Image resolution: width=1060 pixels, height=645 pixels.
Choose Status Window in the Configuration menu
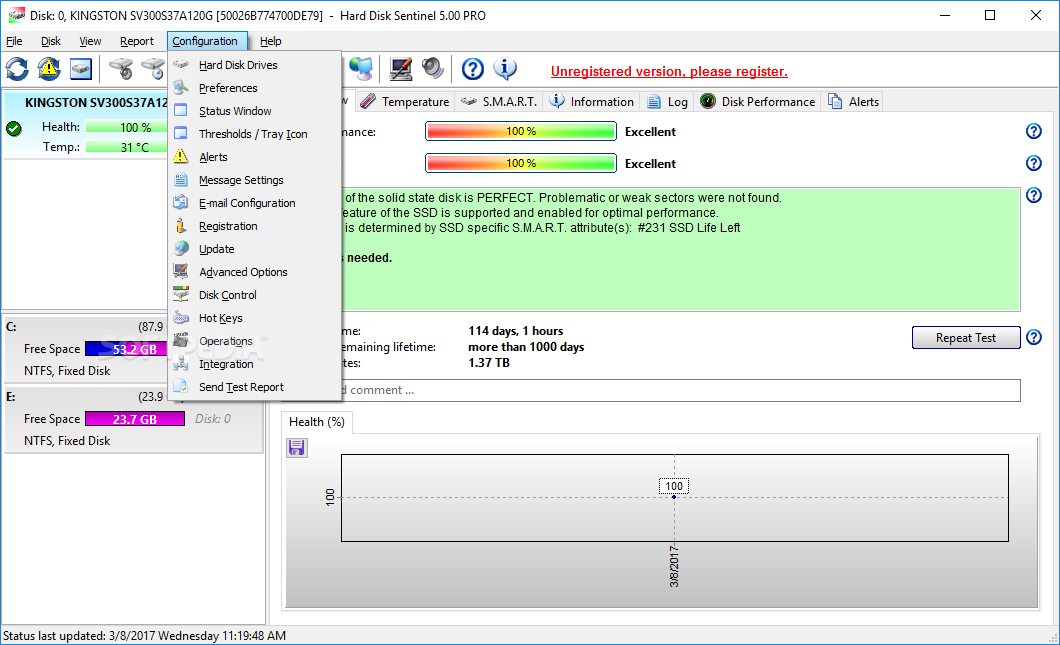[254, 111]
